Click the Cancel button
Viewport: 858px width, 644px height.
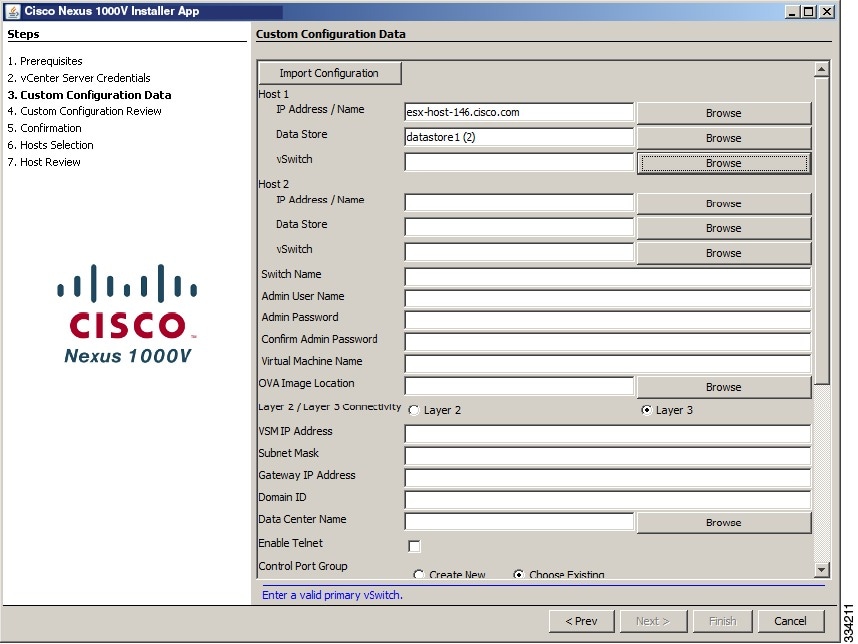pos(792,620)
